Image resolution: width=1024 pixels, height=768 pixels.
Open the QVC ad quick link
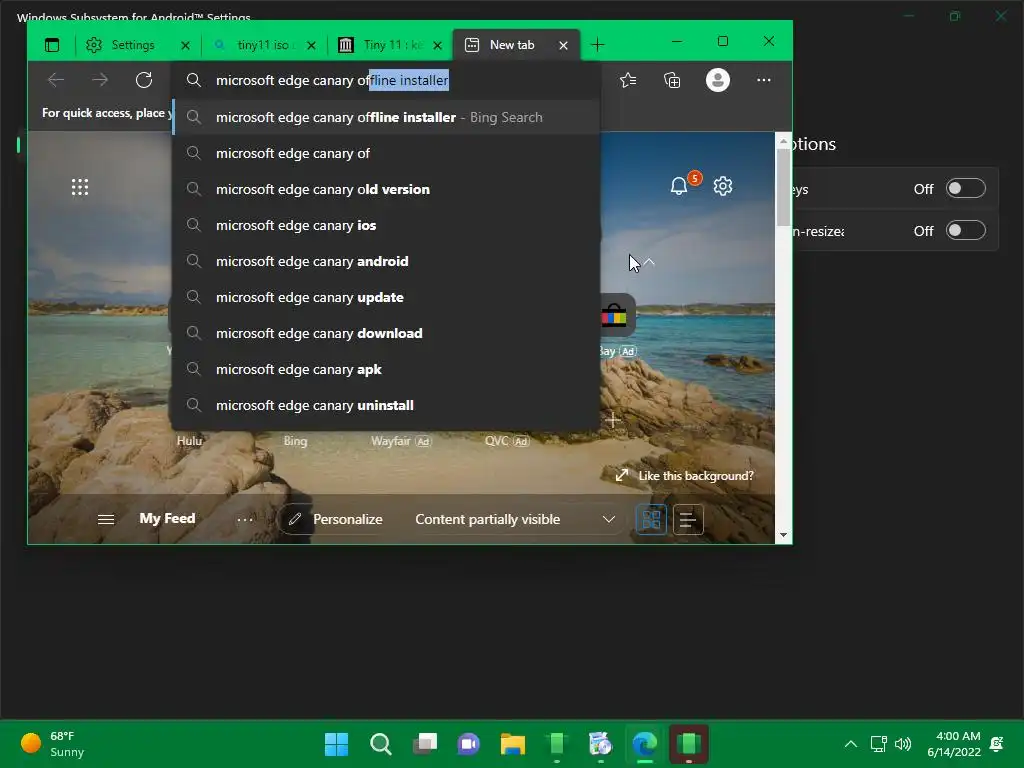coord(507,441)
